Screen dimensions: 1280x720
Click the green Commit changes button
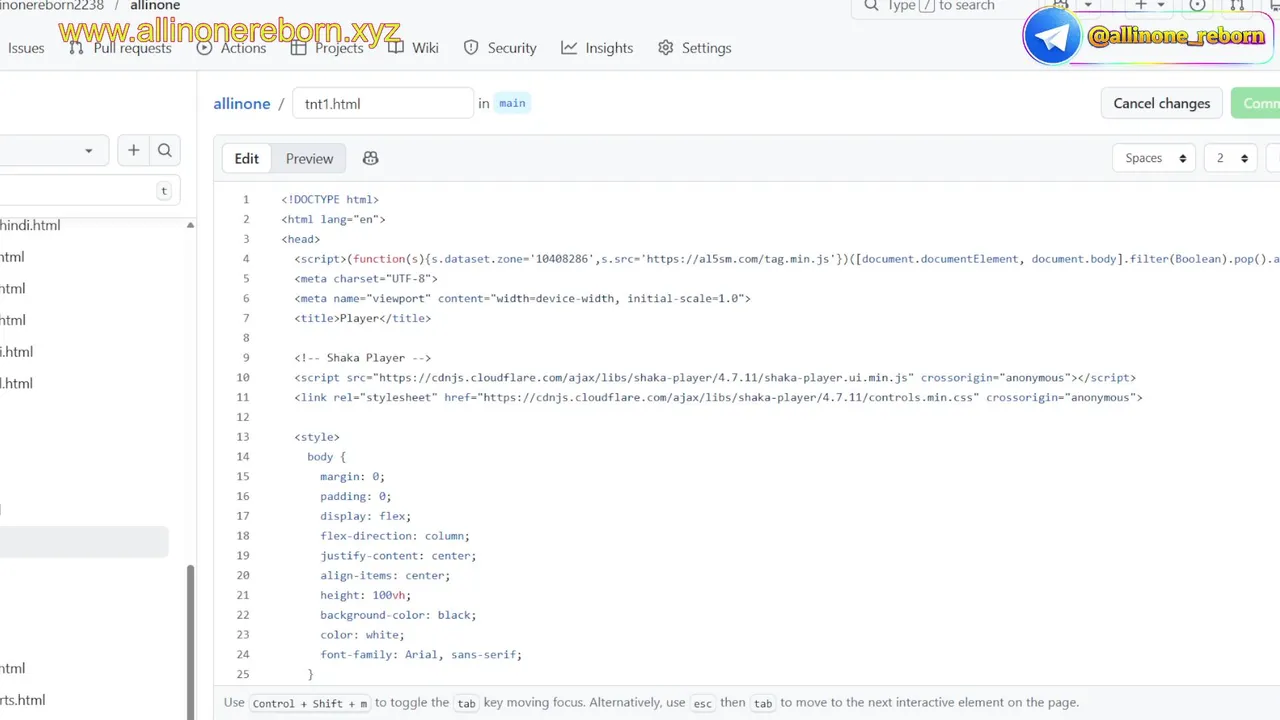point(1256,103)
